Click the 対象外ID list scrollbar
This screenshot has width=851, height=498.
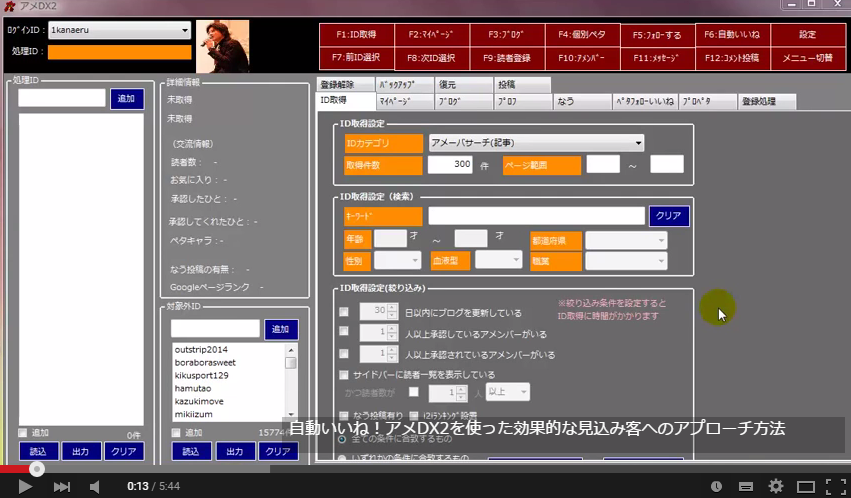[x=291, y=381]
